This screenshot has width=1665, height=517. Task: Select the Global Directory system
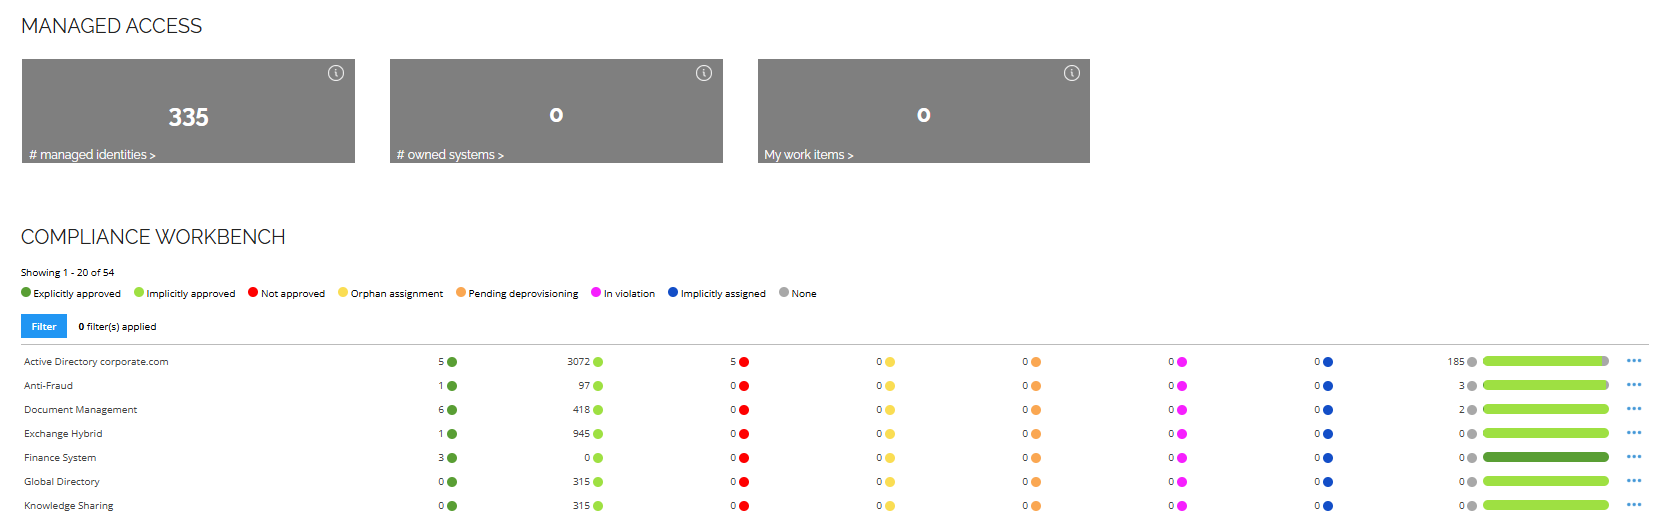coord(62,482)
